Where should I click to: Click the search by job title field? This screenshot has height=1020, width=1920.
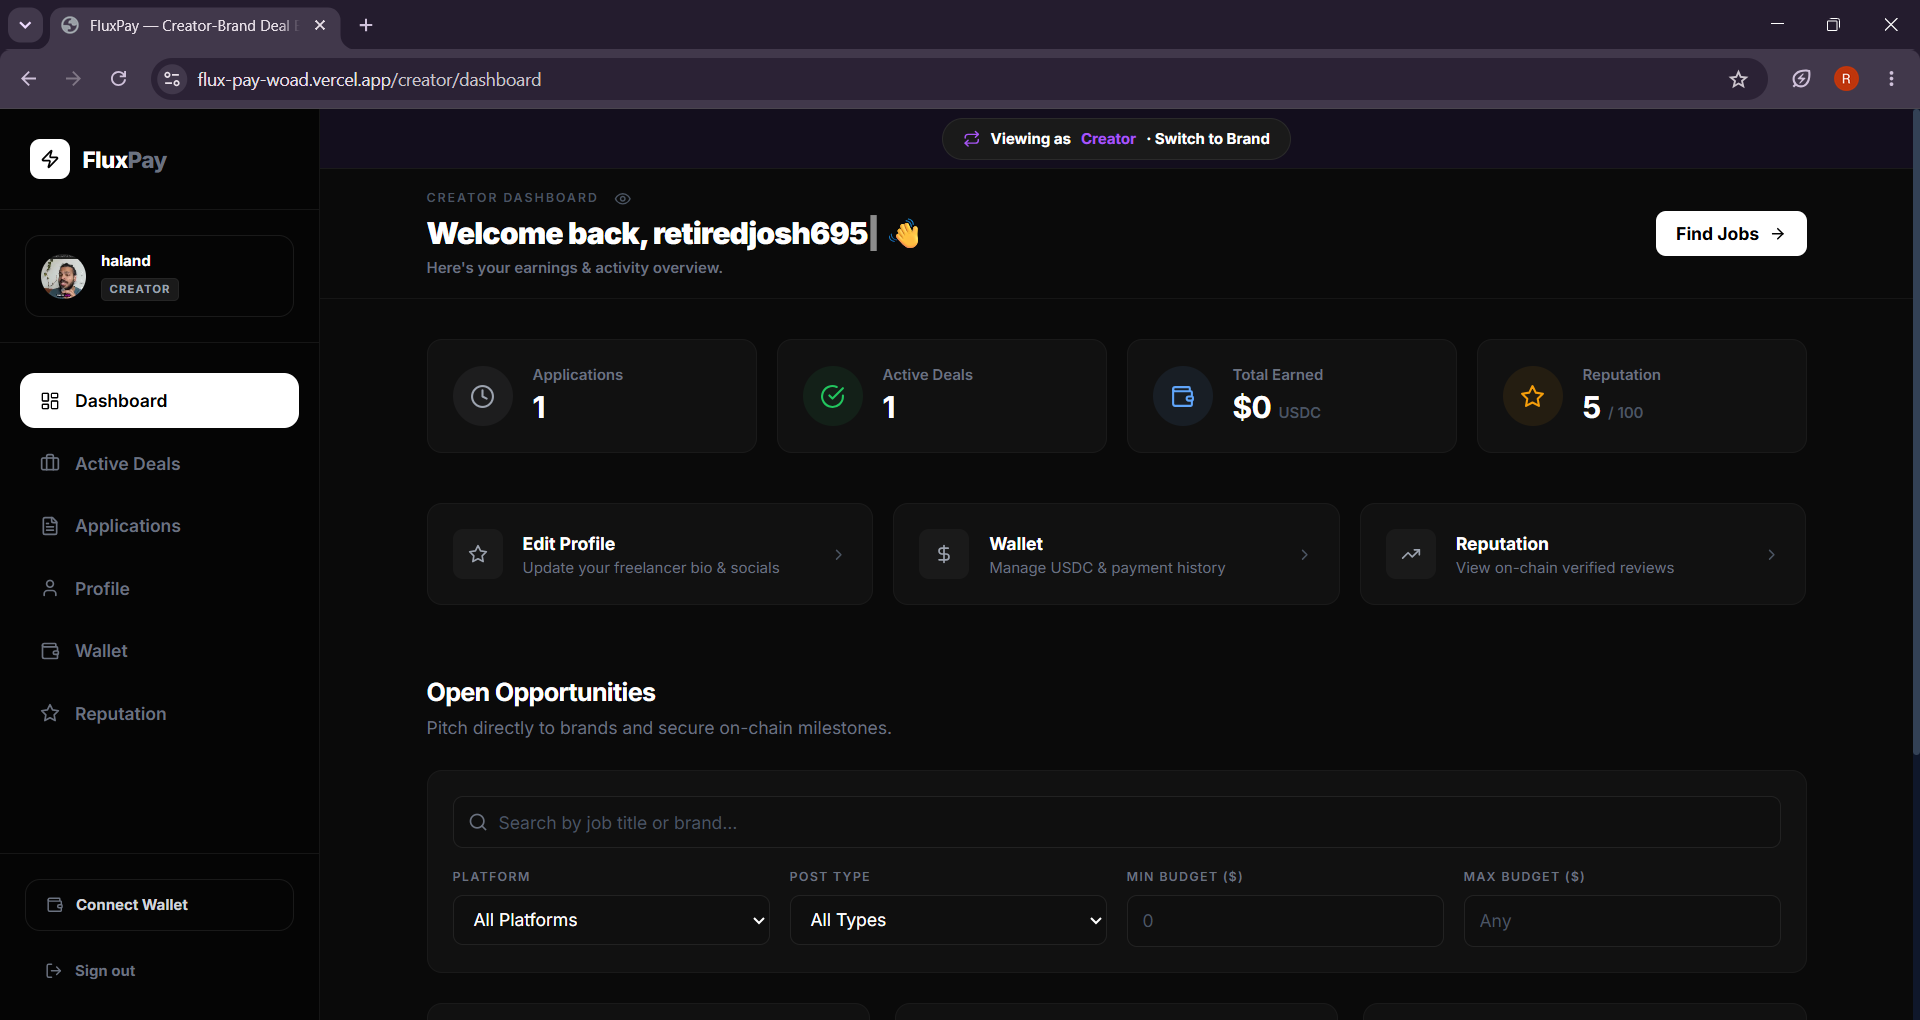pos(1116,822)
